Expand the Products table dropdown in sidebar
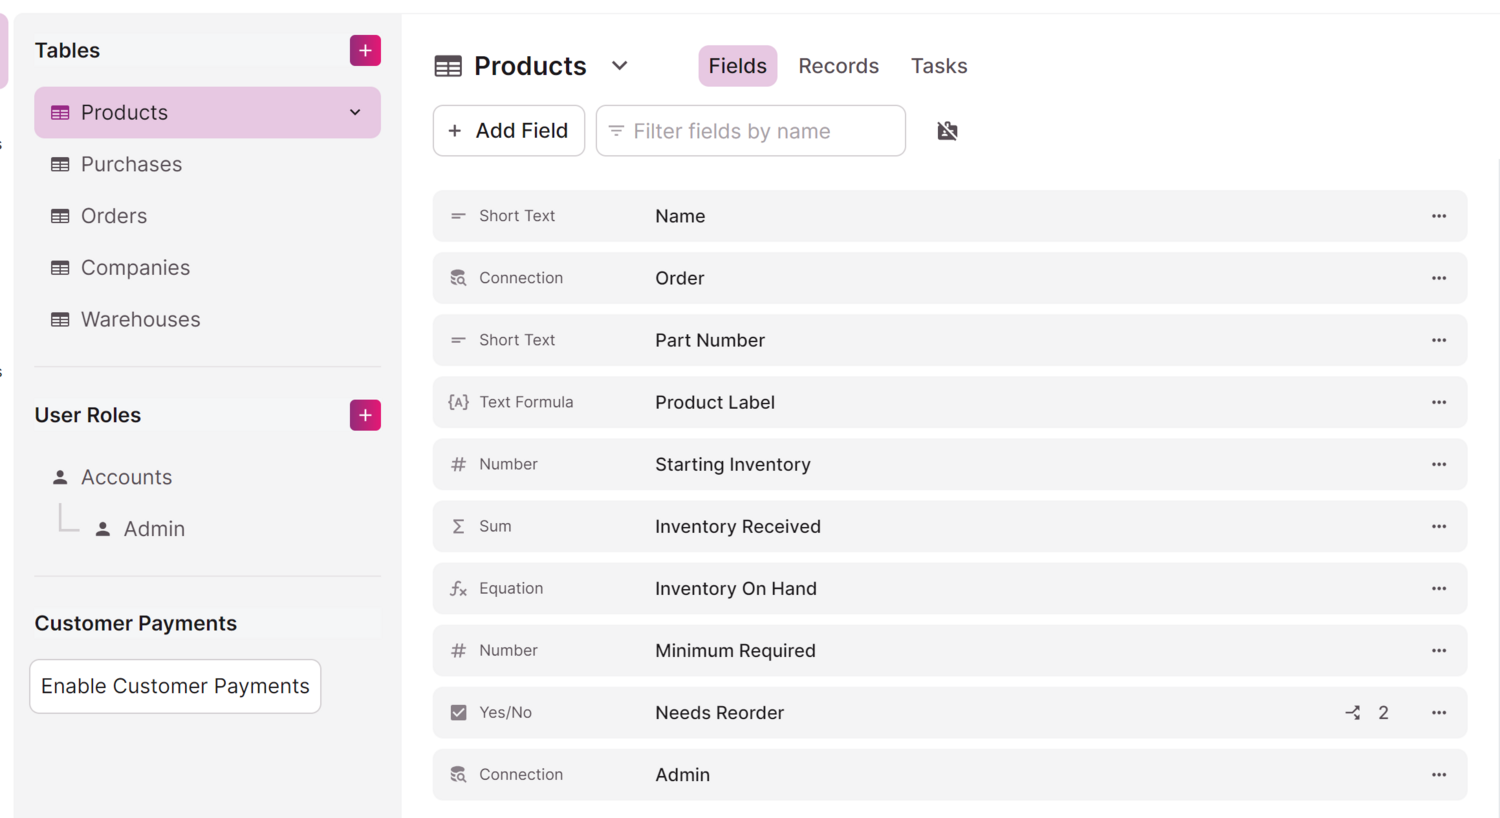This screenshot has height=818, width=1500. (355, 112)
